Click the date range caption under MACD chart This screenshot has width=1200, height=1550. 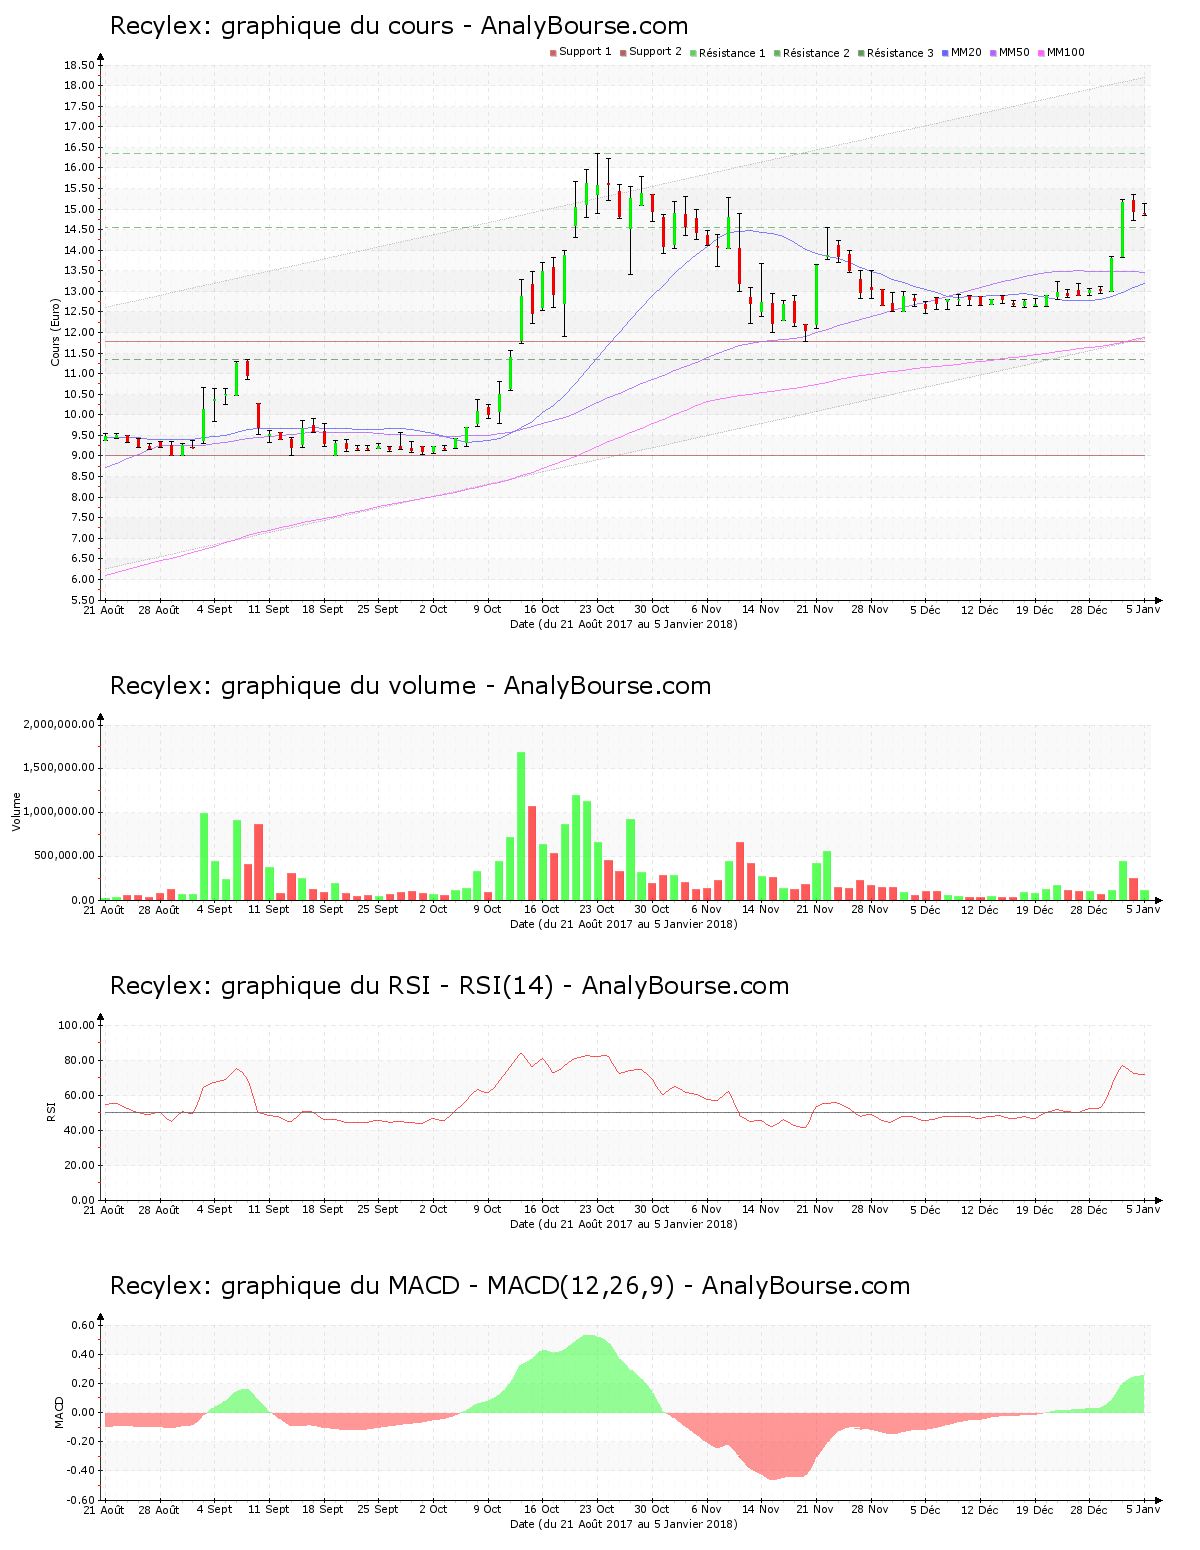click(624, 1524)
